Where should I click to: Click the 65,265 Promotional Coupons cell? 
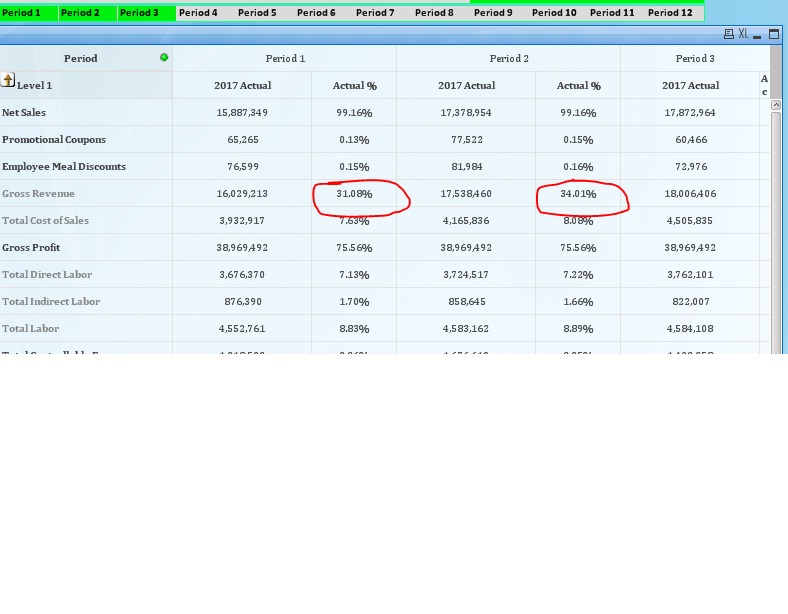[x=242, y=139]
